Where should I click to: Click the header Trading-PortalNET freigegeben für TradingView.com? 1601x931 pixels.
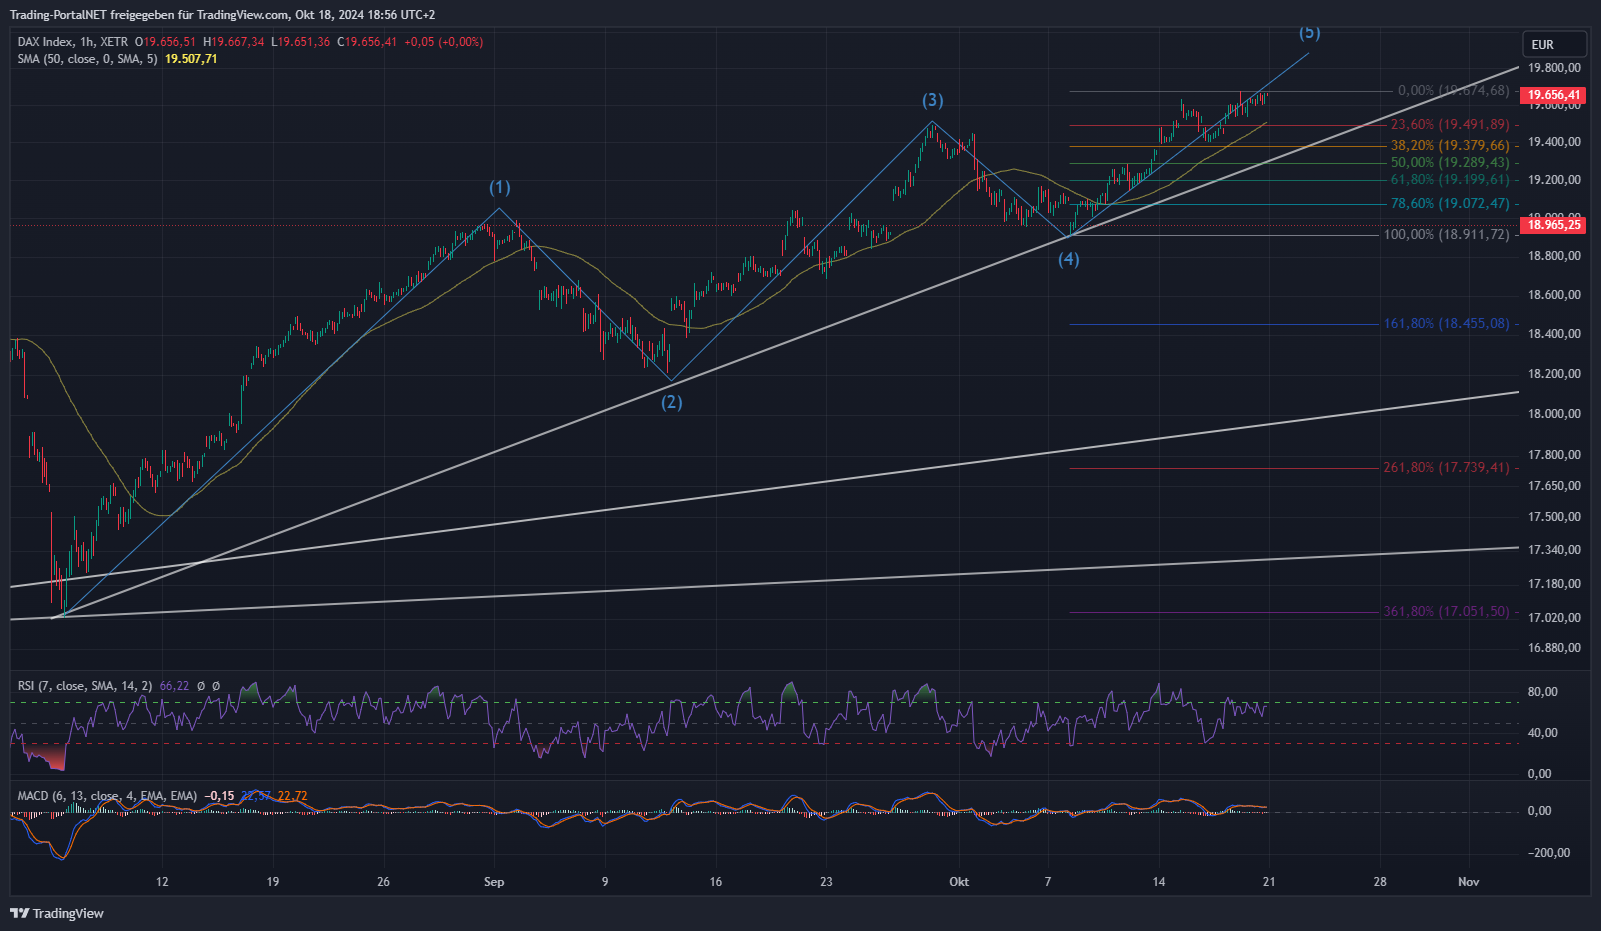click(150, 15)
